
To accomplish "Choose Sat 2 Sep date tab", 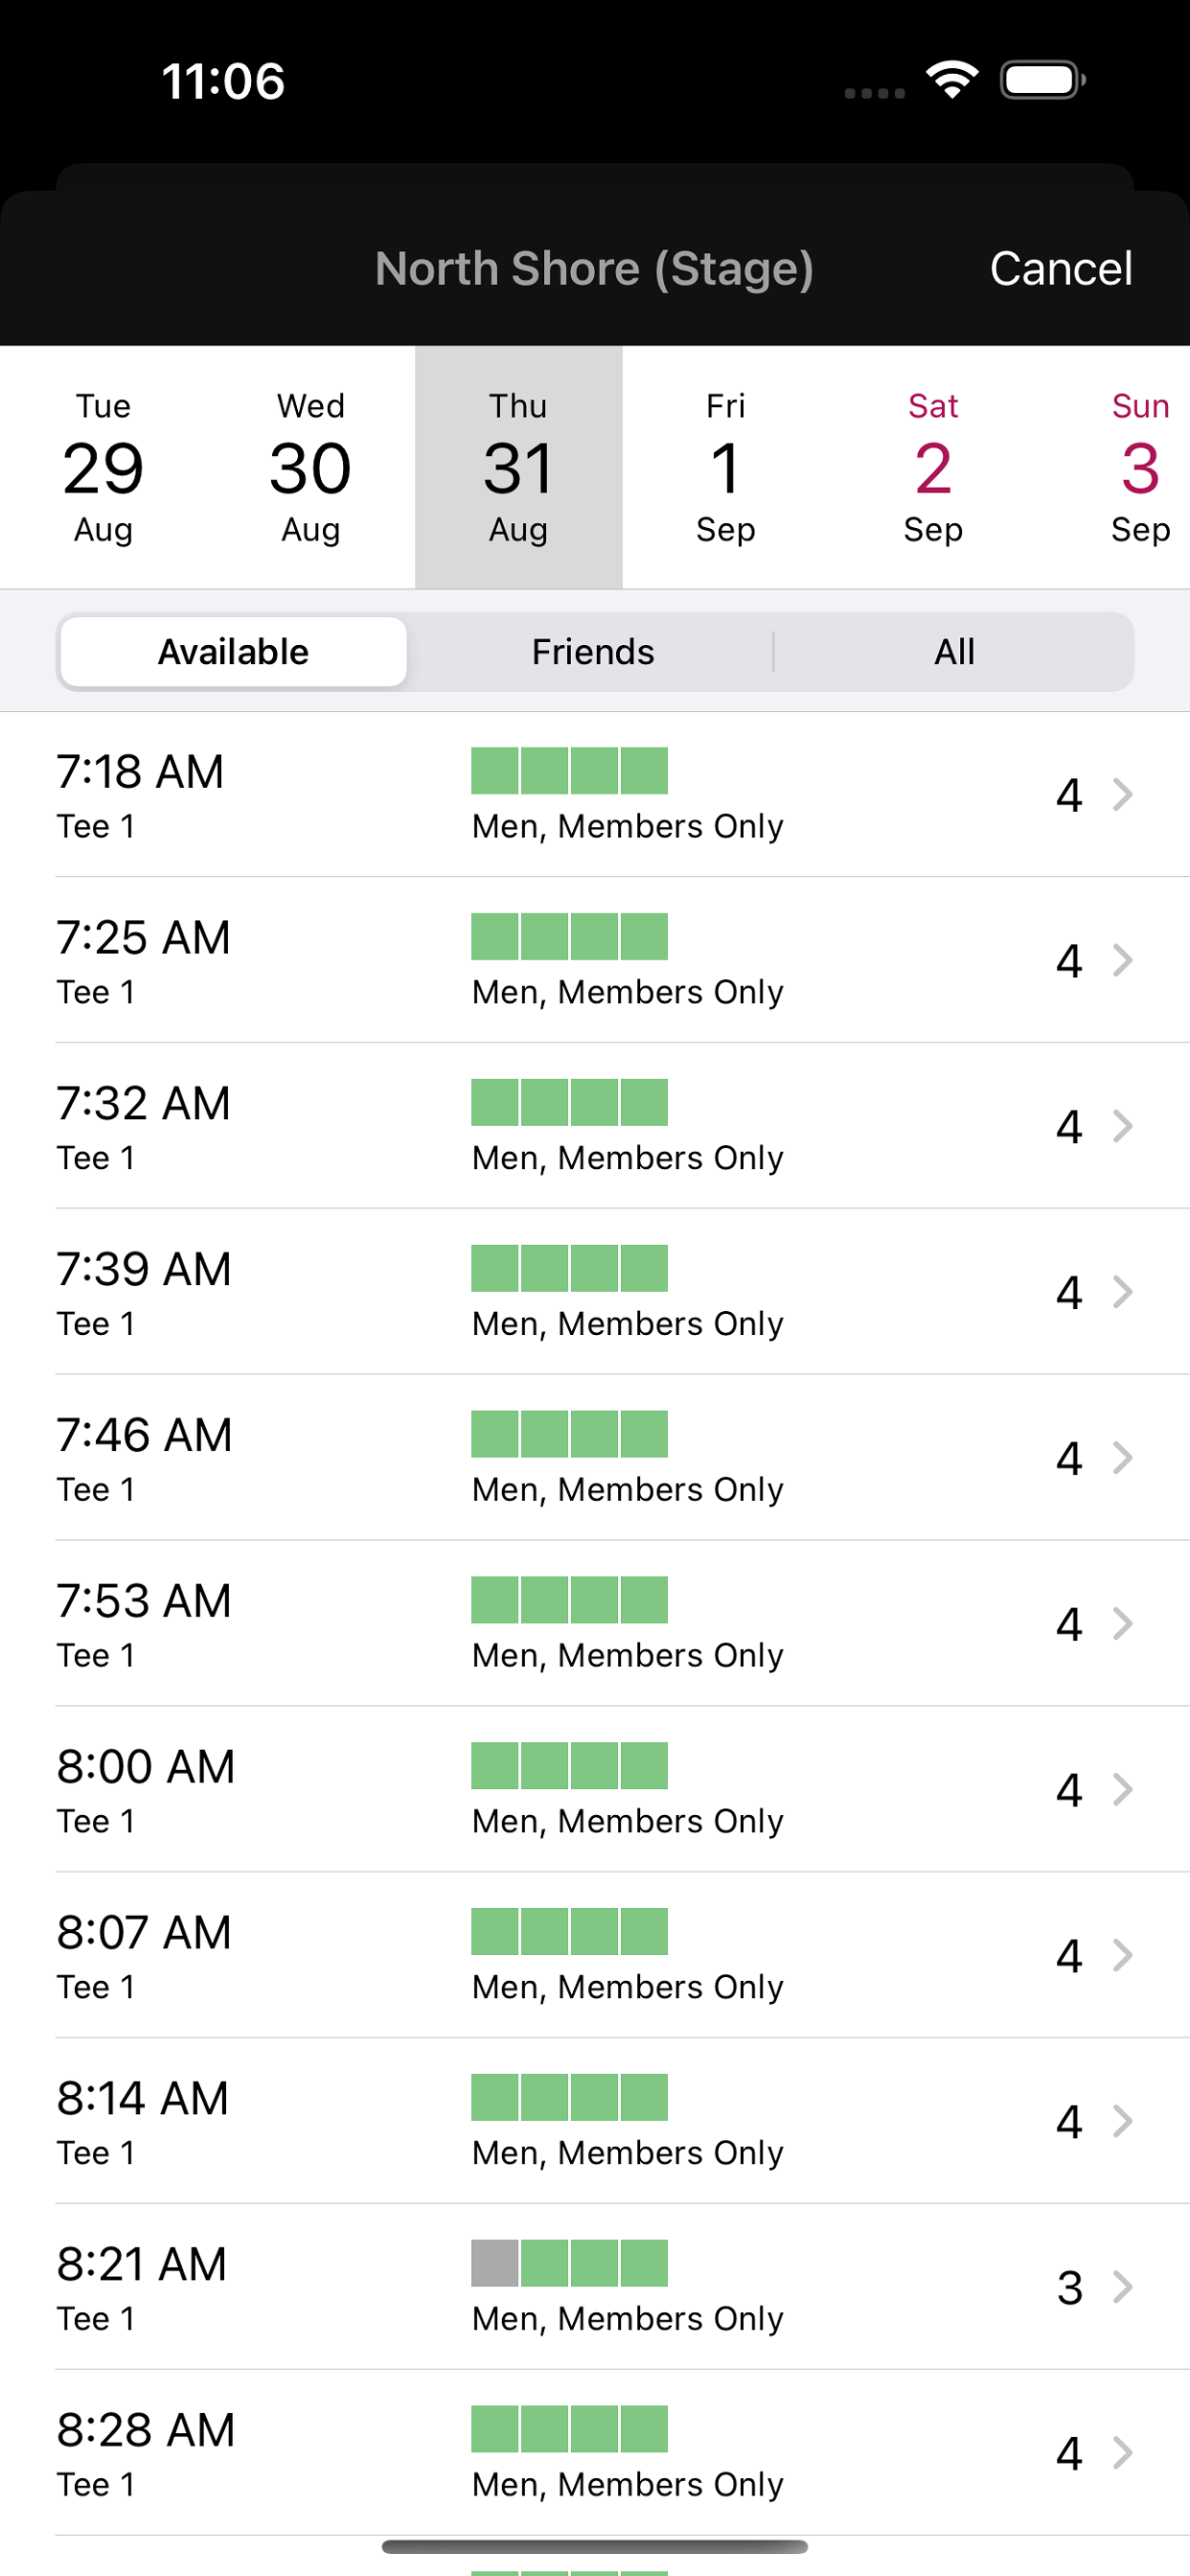I will pos(932,467).
